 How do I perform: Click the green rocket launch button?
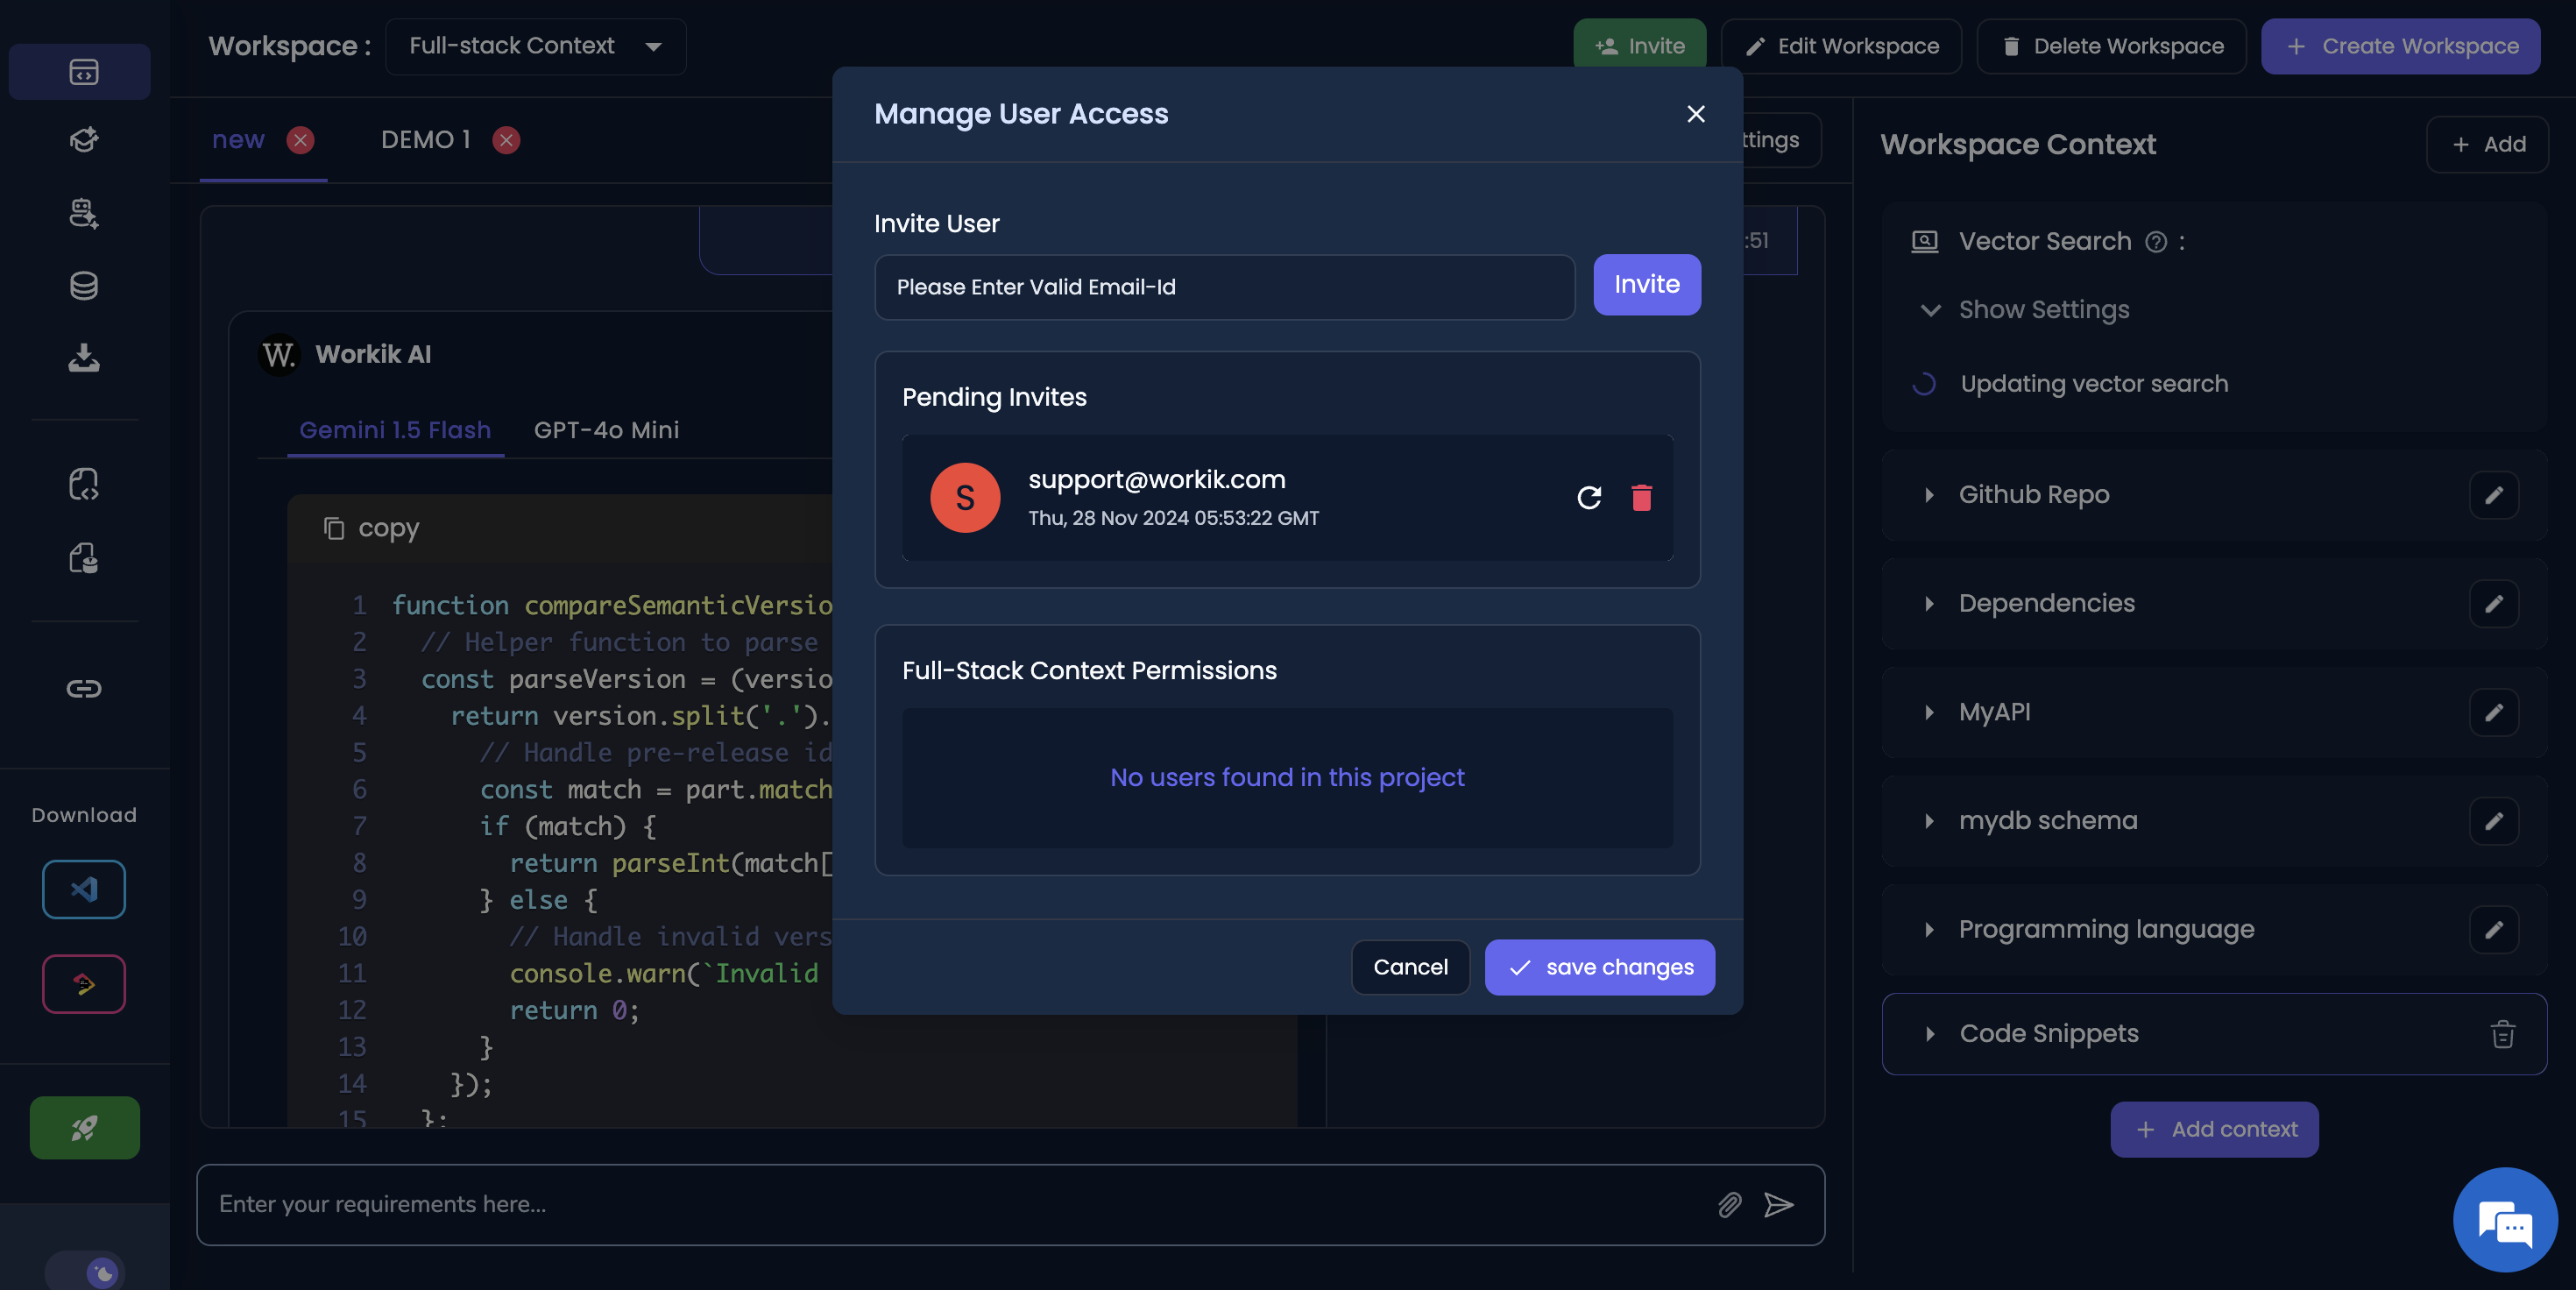point(84,1127)
